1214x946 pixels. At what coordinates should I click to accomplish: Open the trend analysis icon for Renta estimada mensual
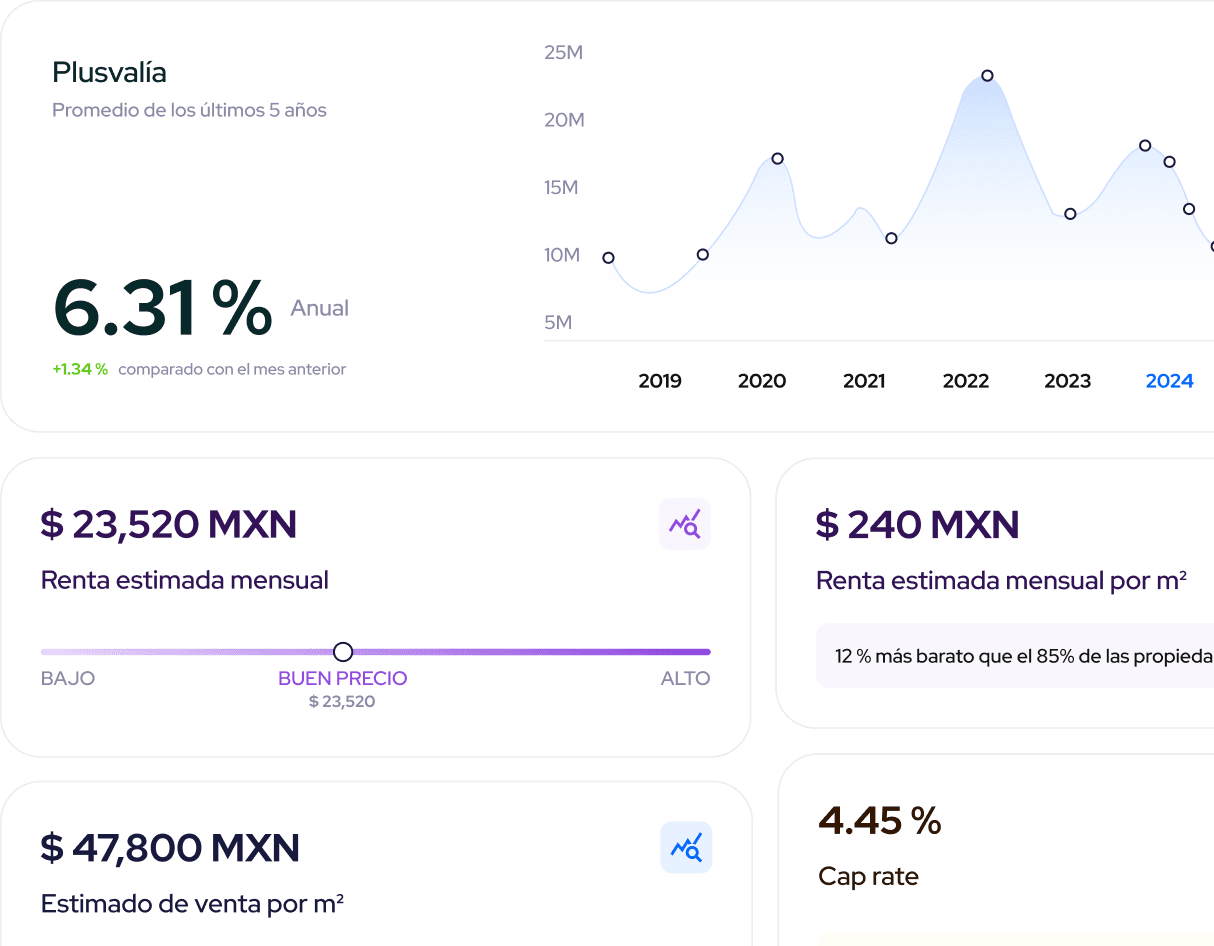[684, 523]
